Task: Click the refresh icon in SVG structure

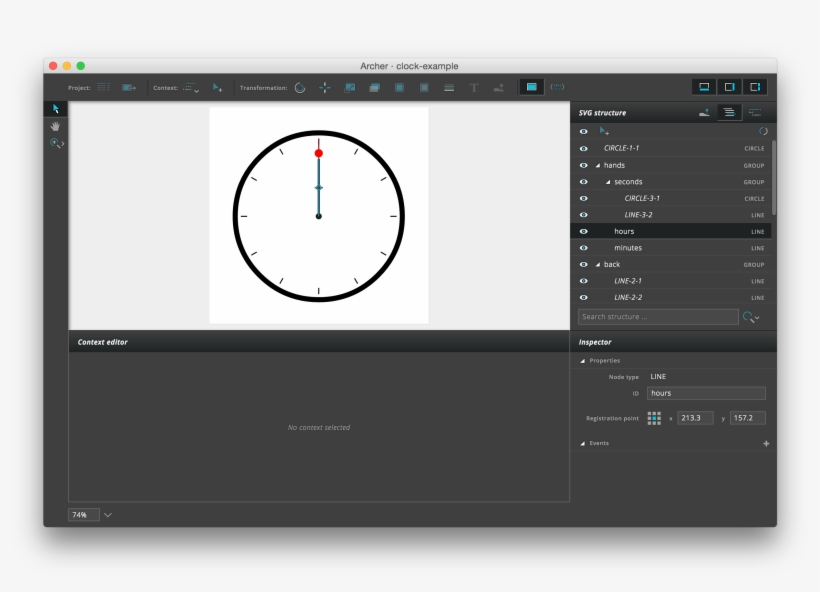Action: pyautogui.click(x=763, y=131)
